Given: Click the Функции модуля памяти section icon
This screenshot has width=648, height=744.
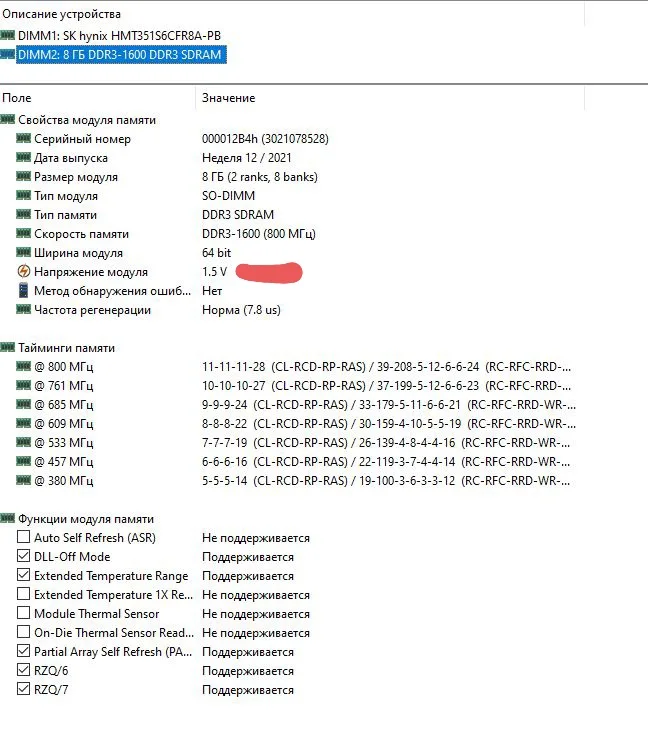Looking at the screenshot, I should pos(8,518).
